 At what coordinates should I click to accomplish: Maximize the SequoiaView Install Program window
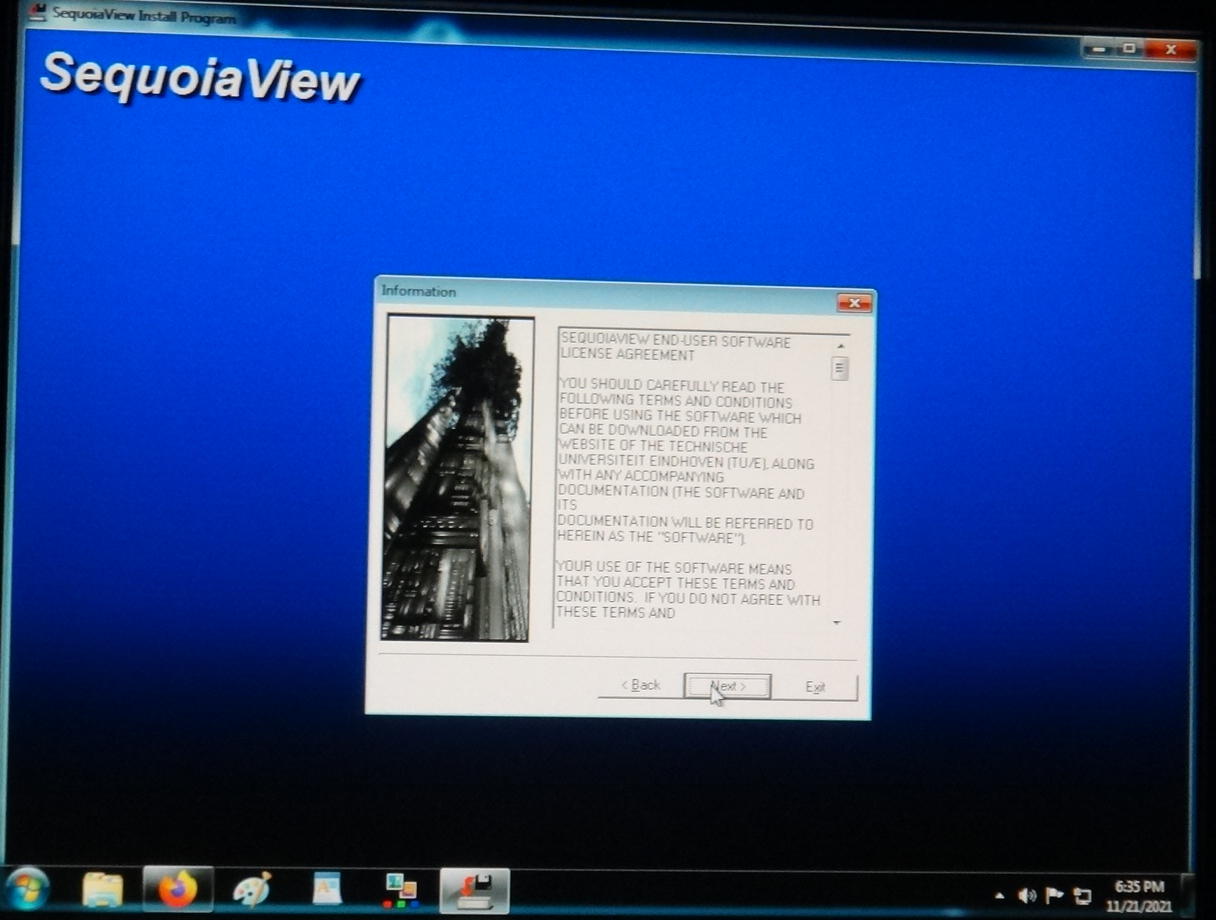pyautogui.click(x=1129, y=48)
